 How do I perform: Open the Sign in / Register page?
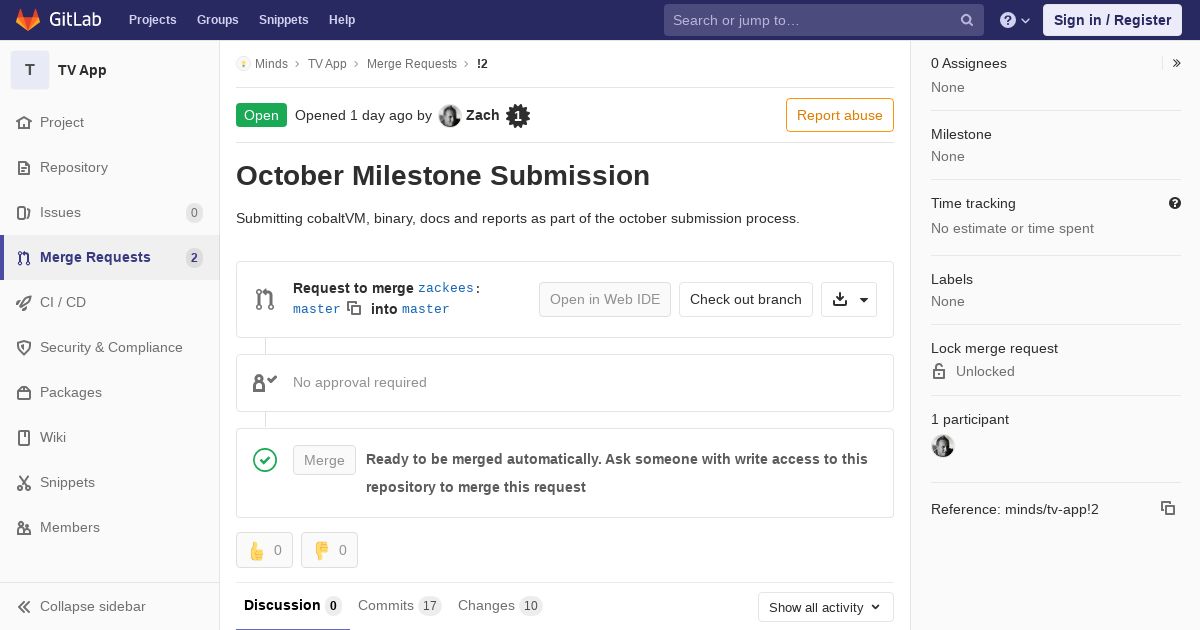click(1112, 20)
